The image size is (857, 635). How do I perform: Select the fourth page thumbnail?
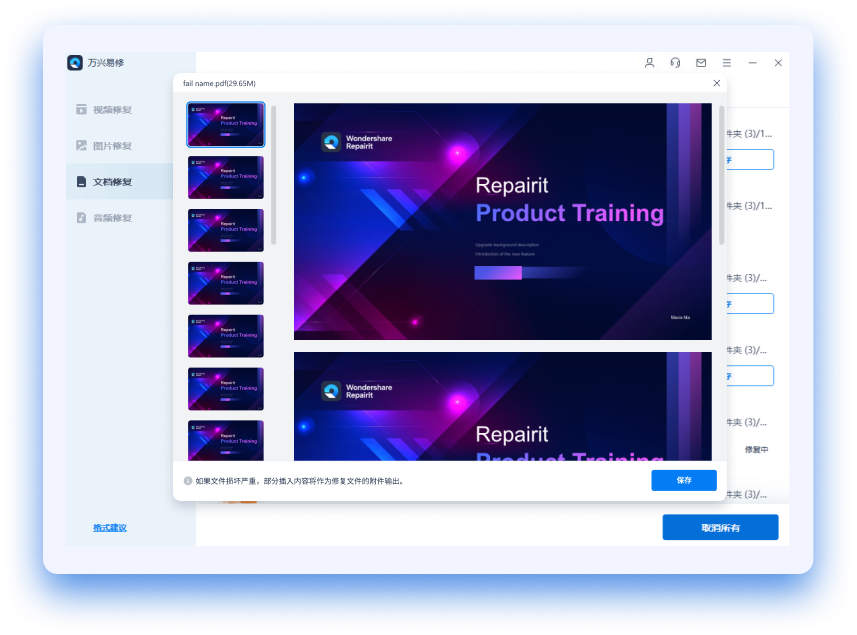226,283
